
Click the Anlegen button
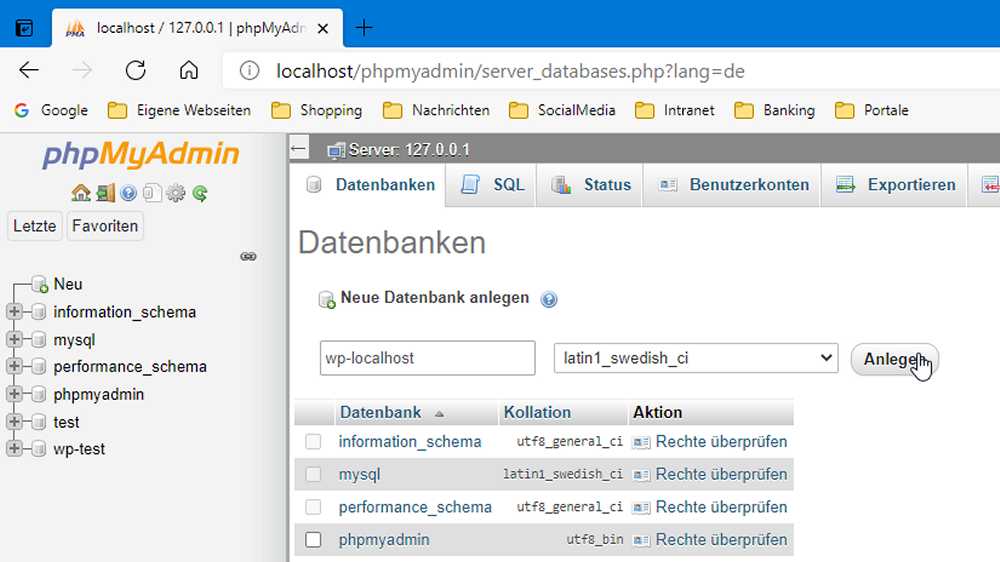click(894, 359)
